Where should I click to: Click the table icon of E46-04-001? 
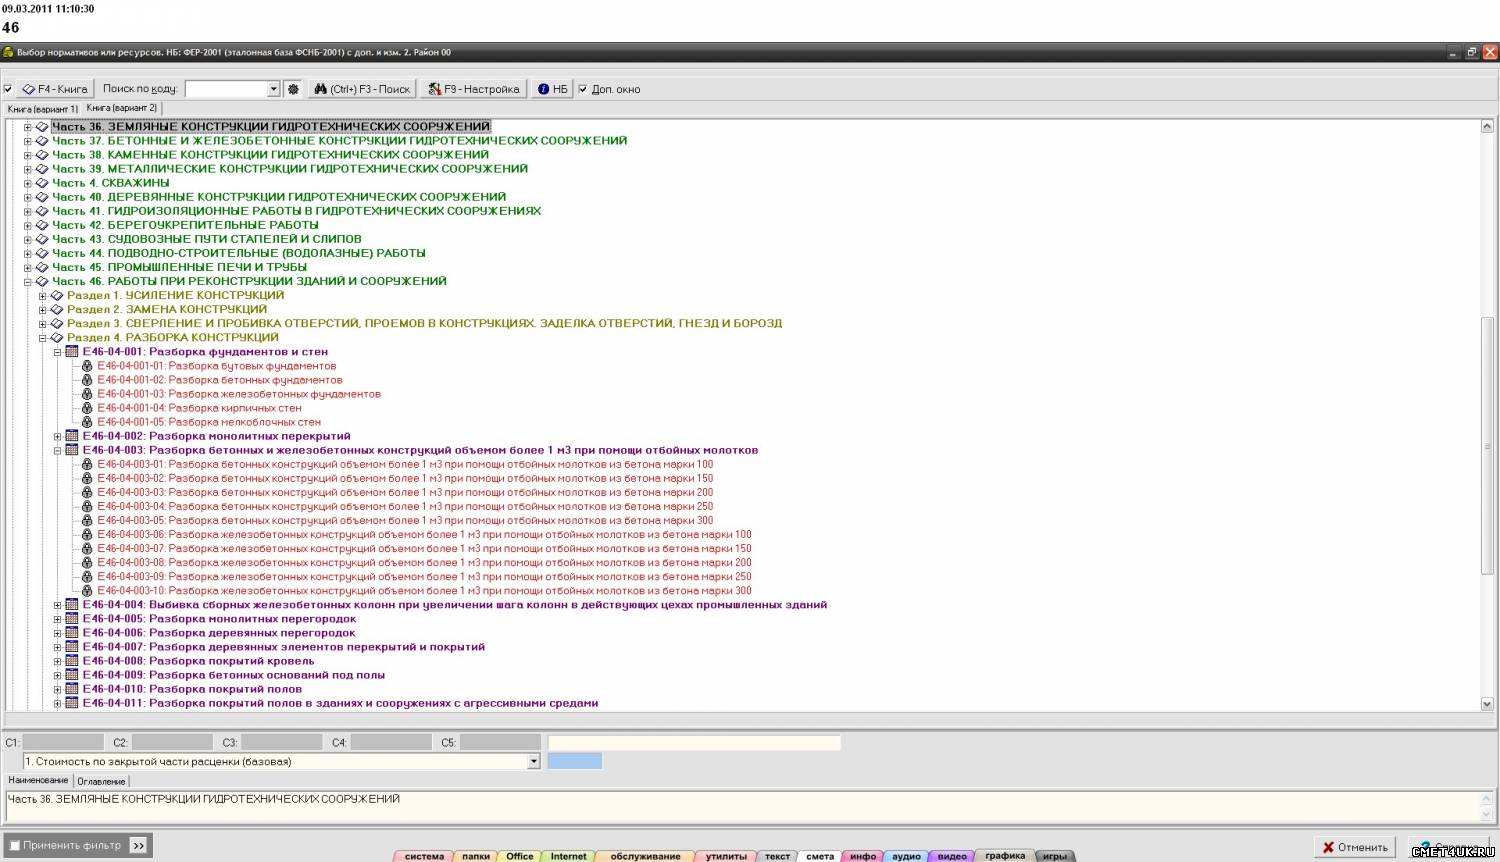click(x=72, y=351)
